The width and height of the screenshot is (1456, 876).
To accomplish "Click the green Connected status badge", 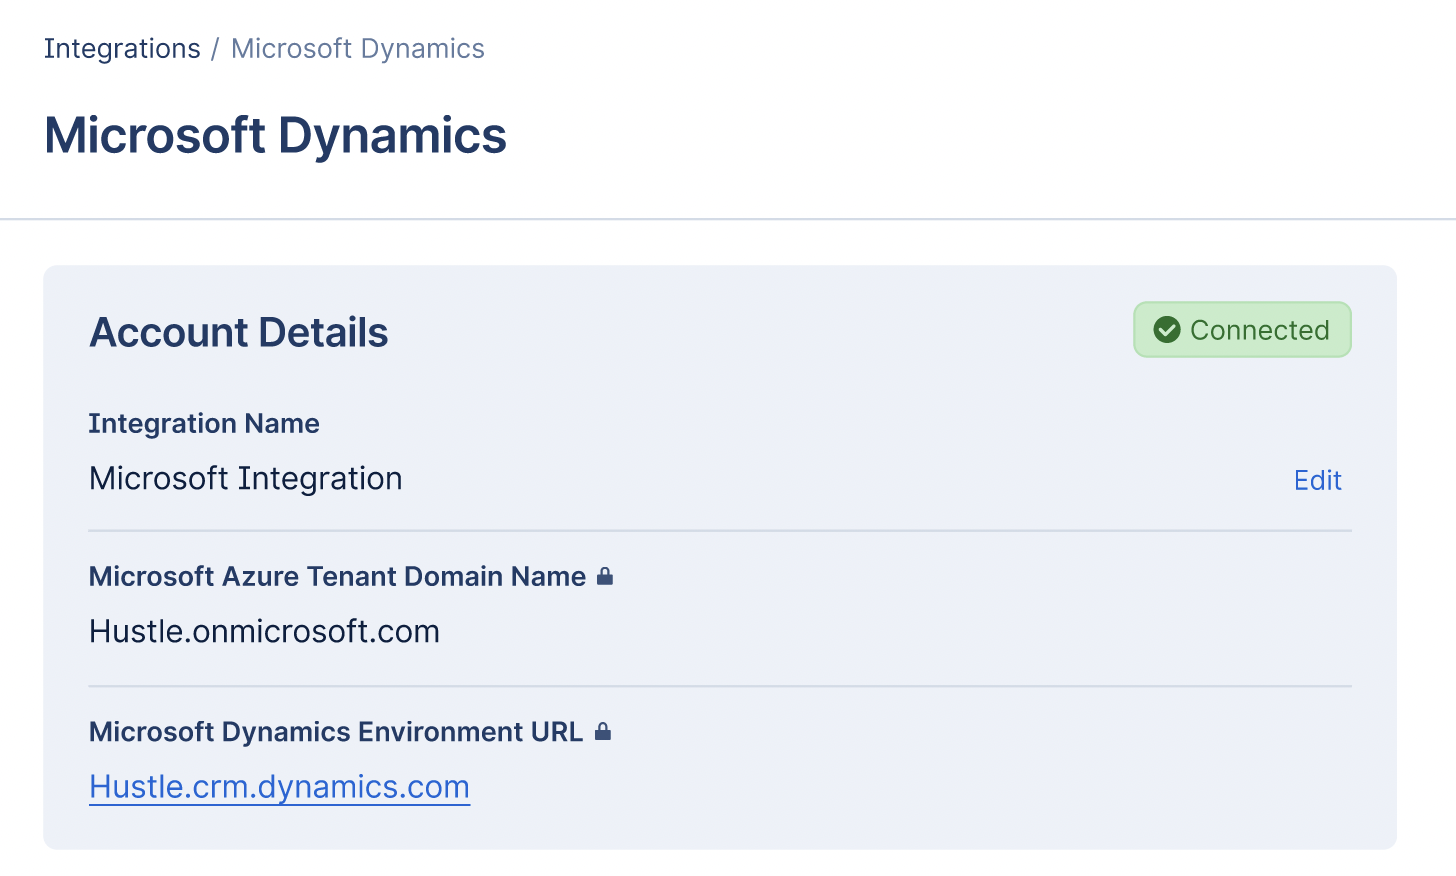I will pyautogui.click(x=1242, y=329).
